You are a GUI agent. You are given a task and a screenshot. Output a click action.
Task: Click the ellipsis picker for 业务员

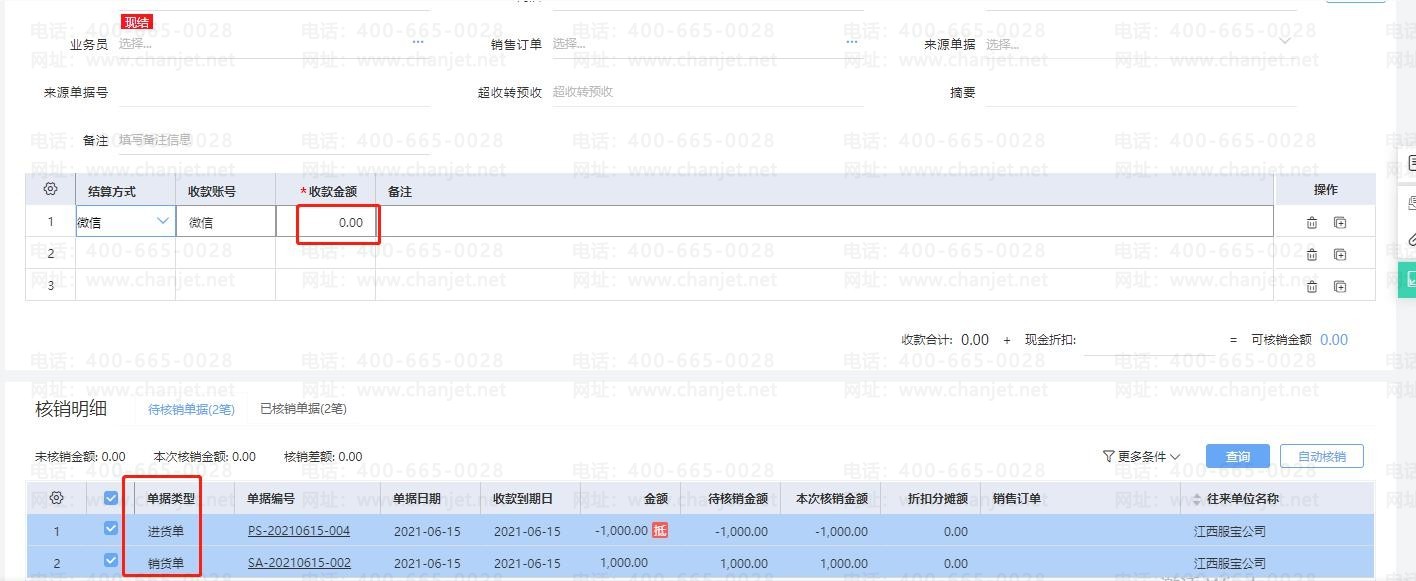point(418,43)
